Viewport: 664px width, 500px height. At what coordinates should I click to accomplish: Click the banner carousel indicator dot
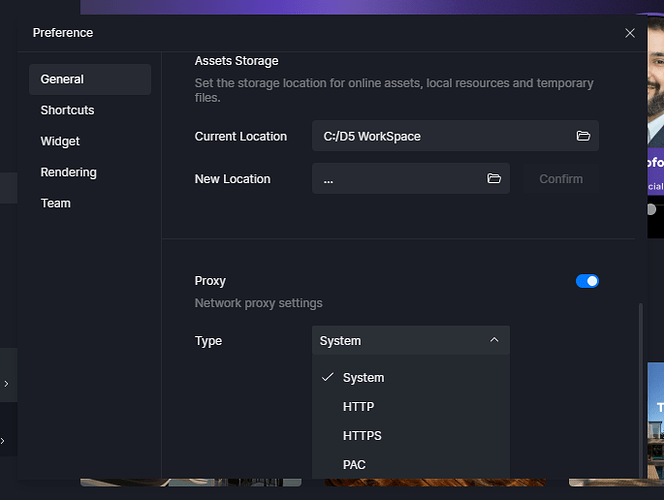[x=652, y=209]
